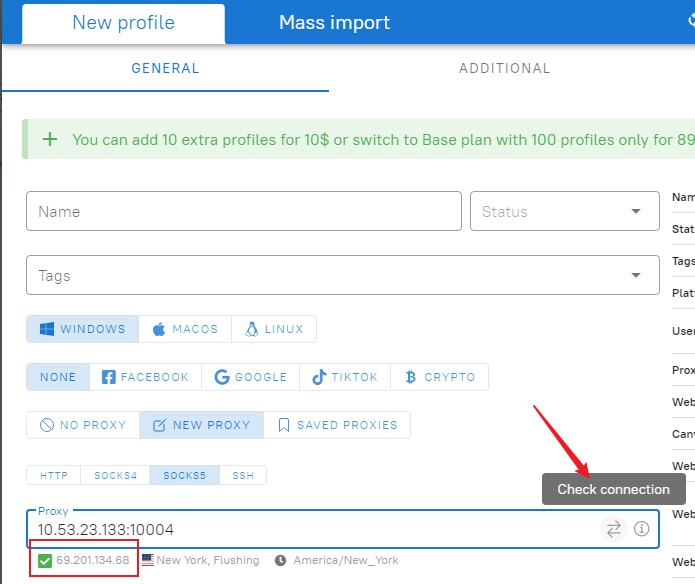Select the macOS platform option
Viewport: 695px width, 584px height.
(x=185, y=329)
